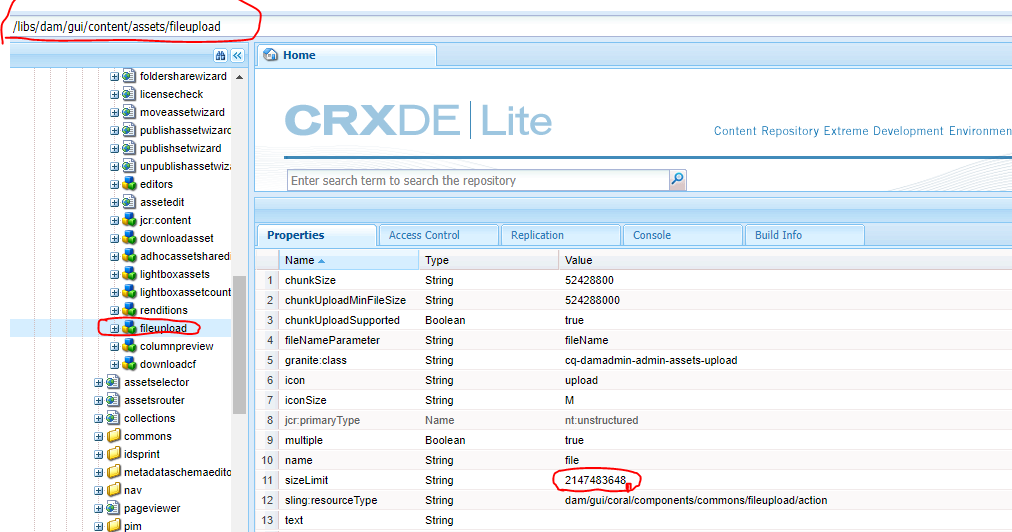Expand the assetsrouter node

tap(98, 400)
